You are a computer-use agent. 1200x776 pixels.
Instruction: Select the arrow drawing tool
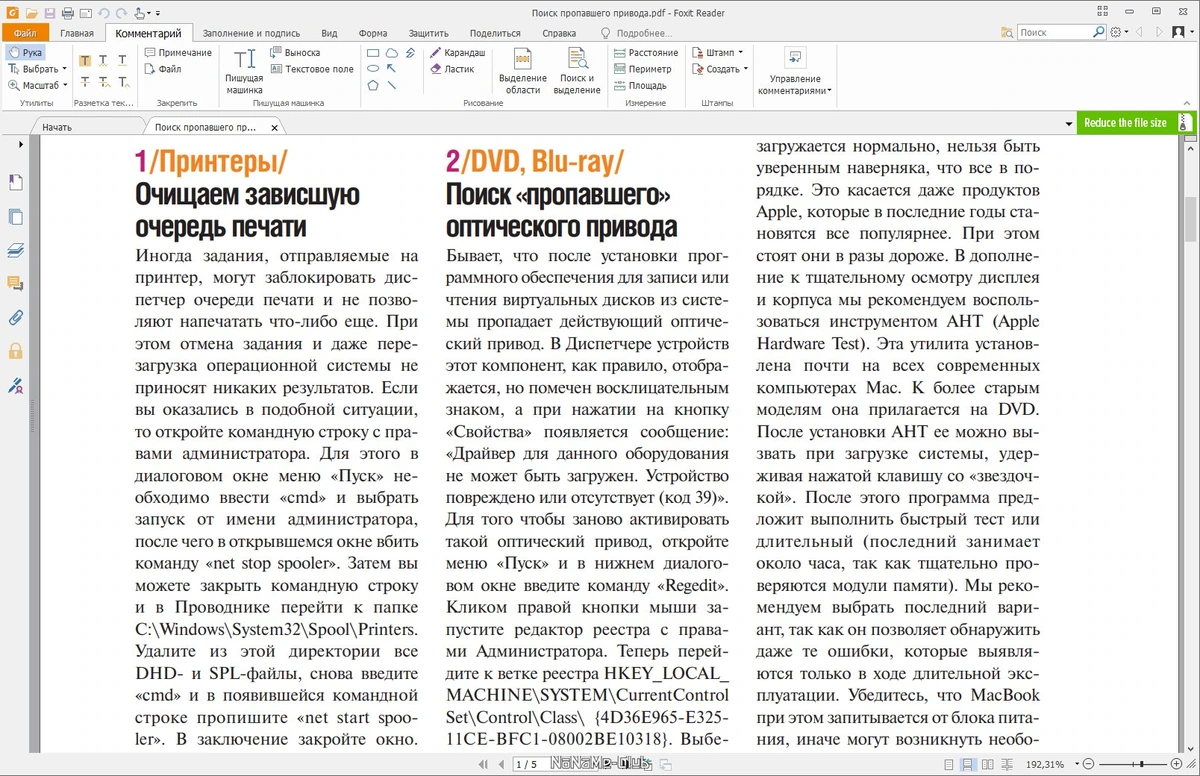coord(392,68)
